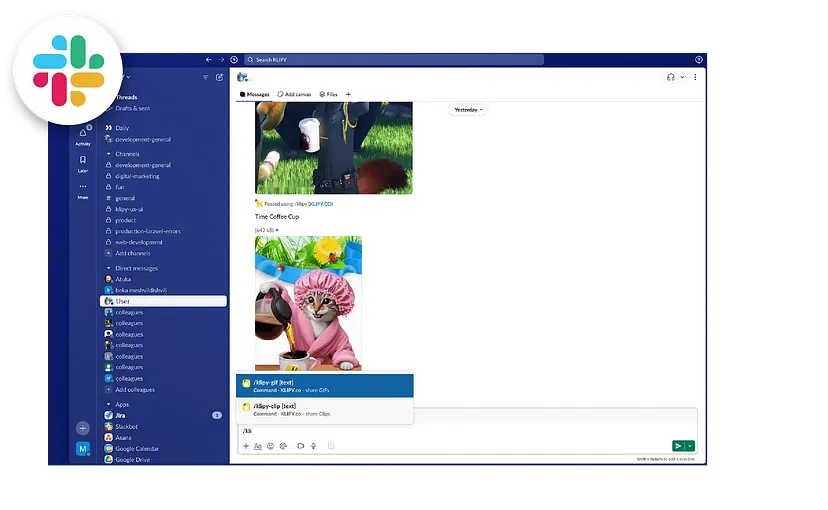Click Add channels
Image resolution: width=828 pixels, height=510 pixels.
(133, 253)
